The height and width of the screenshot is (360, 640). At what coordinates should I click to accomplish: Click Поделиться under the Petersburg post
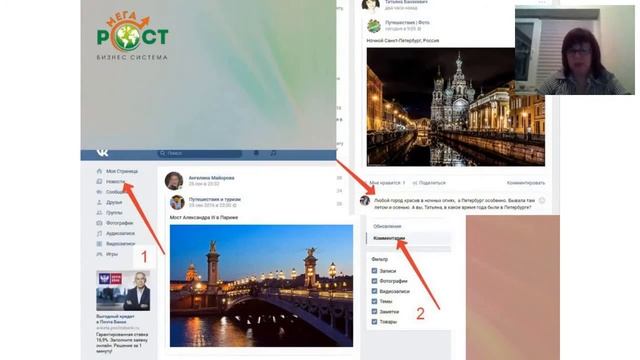429,183
